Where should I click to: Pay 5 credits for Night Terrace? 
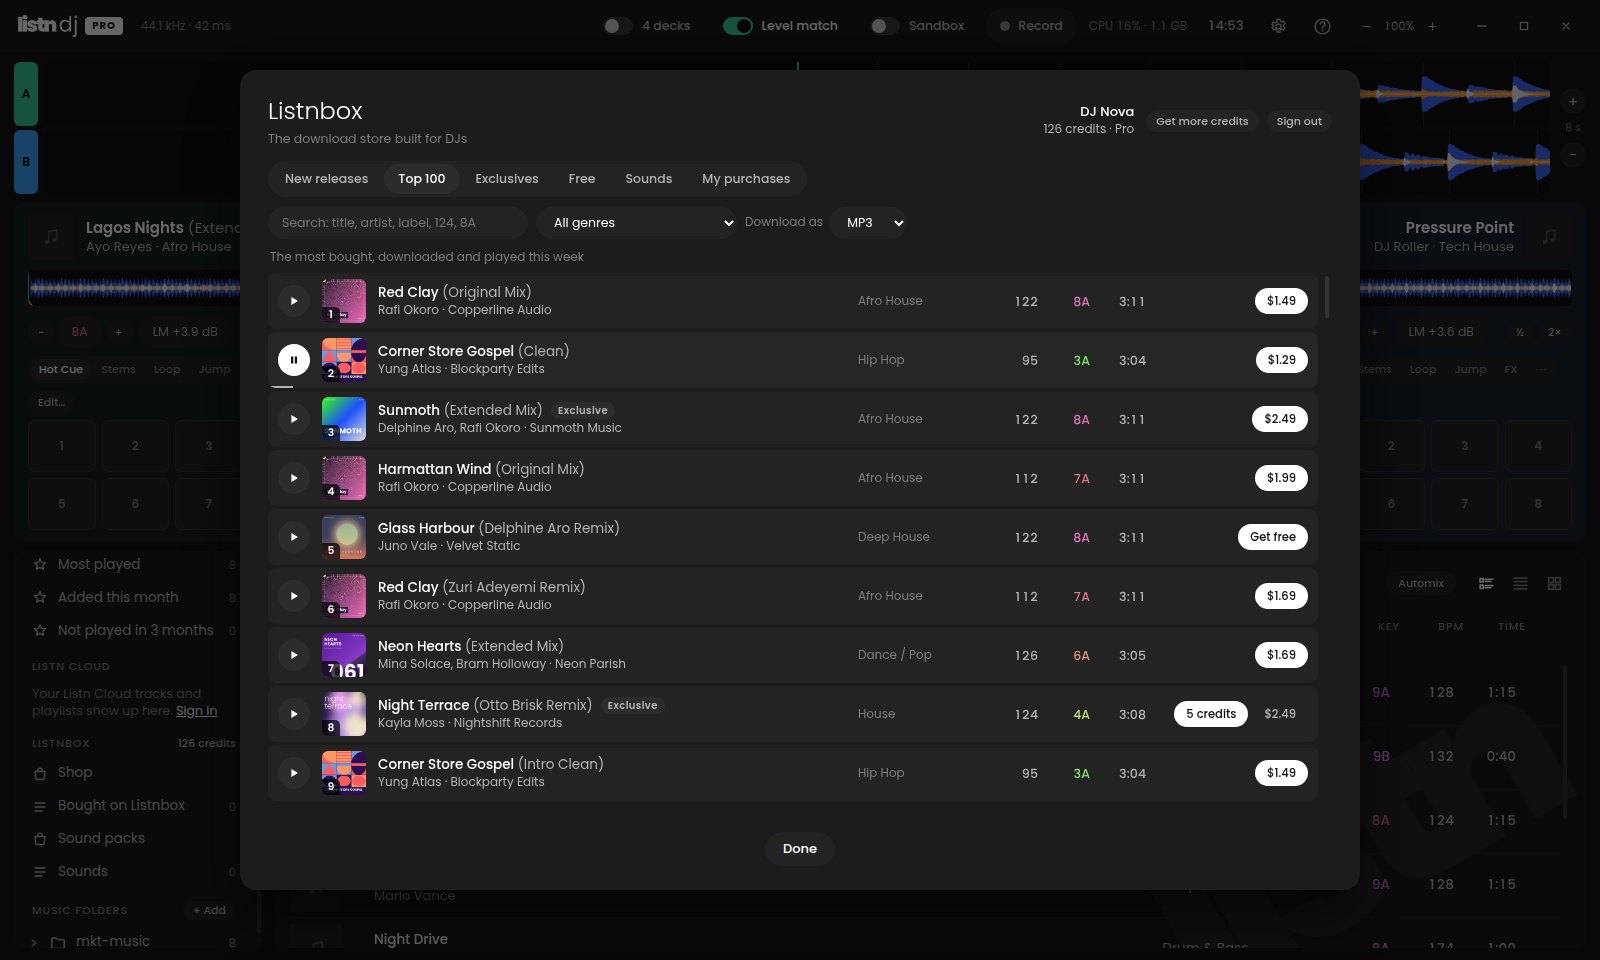pos(1211,714)
